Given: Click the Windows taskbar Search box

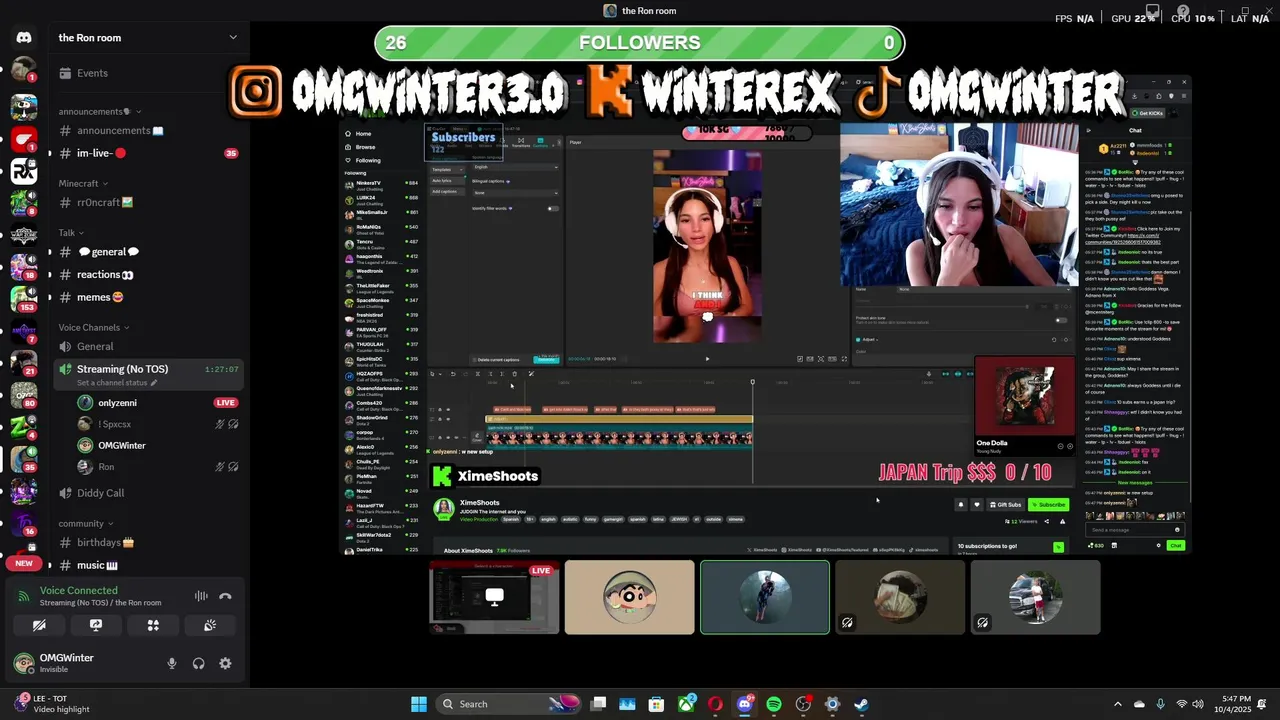Looking at the screenshot, I should [x=510, y=704].
